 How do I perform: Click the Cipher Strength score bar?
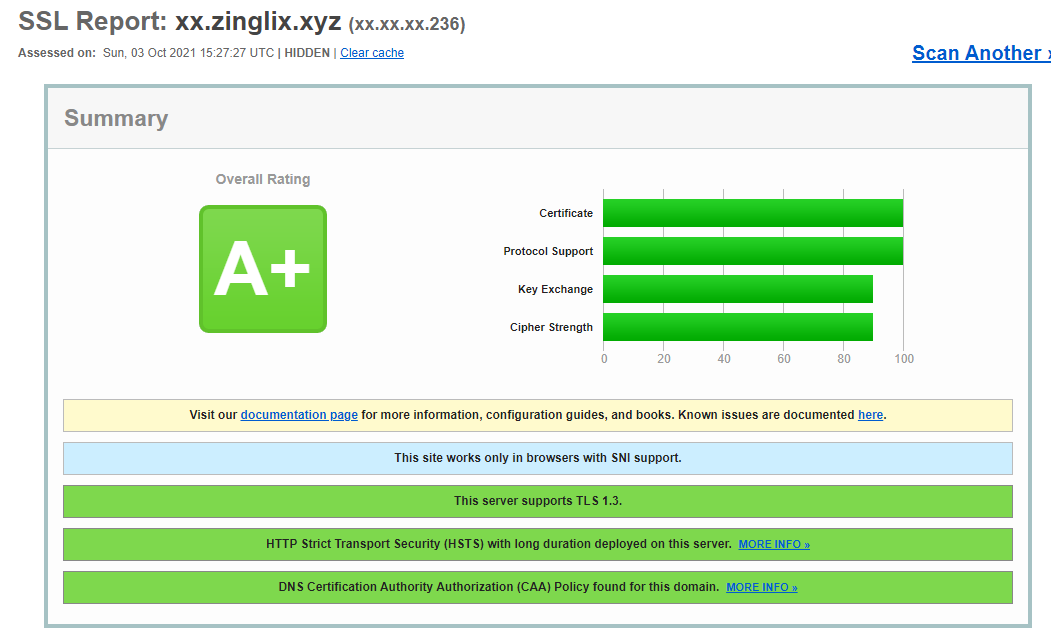tap(737, 327)
